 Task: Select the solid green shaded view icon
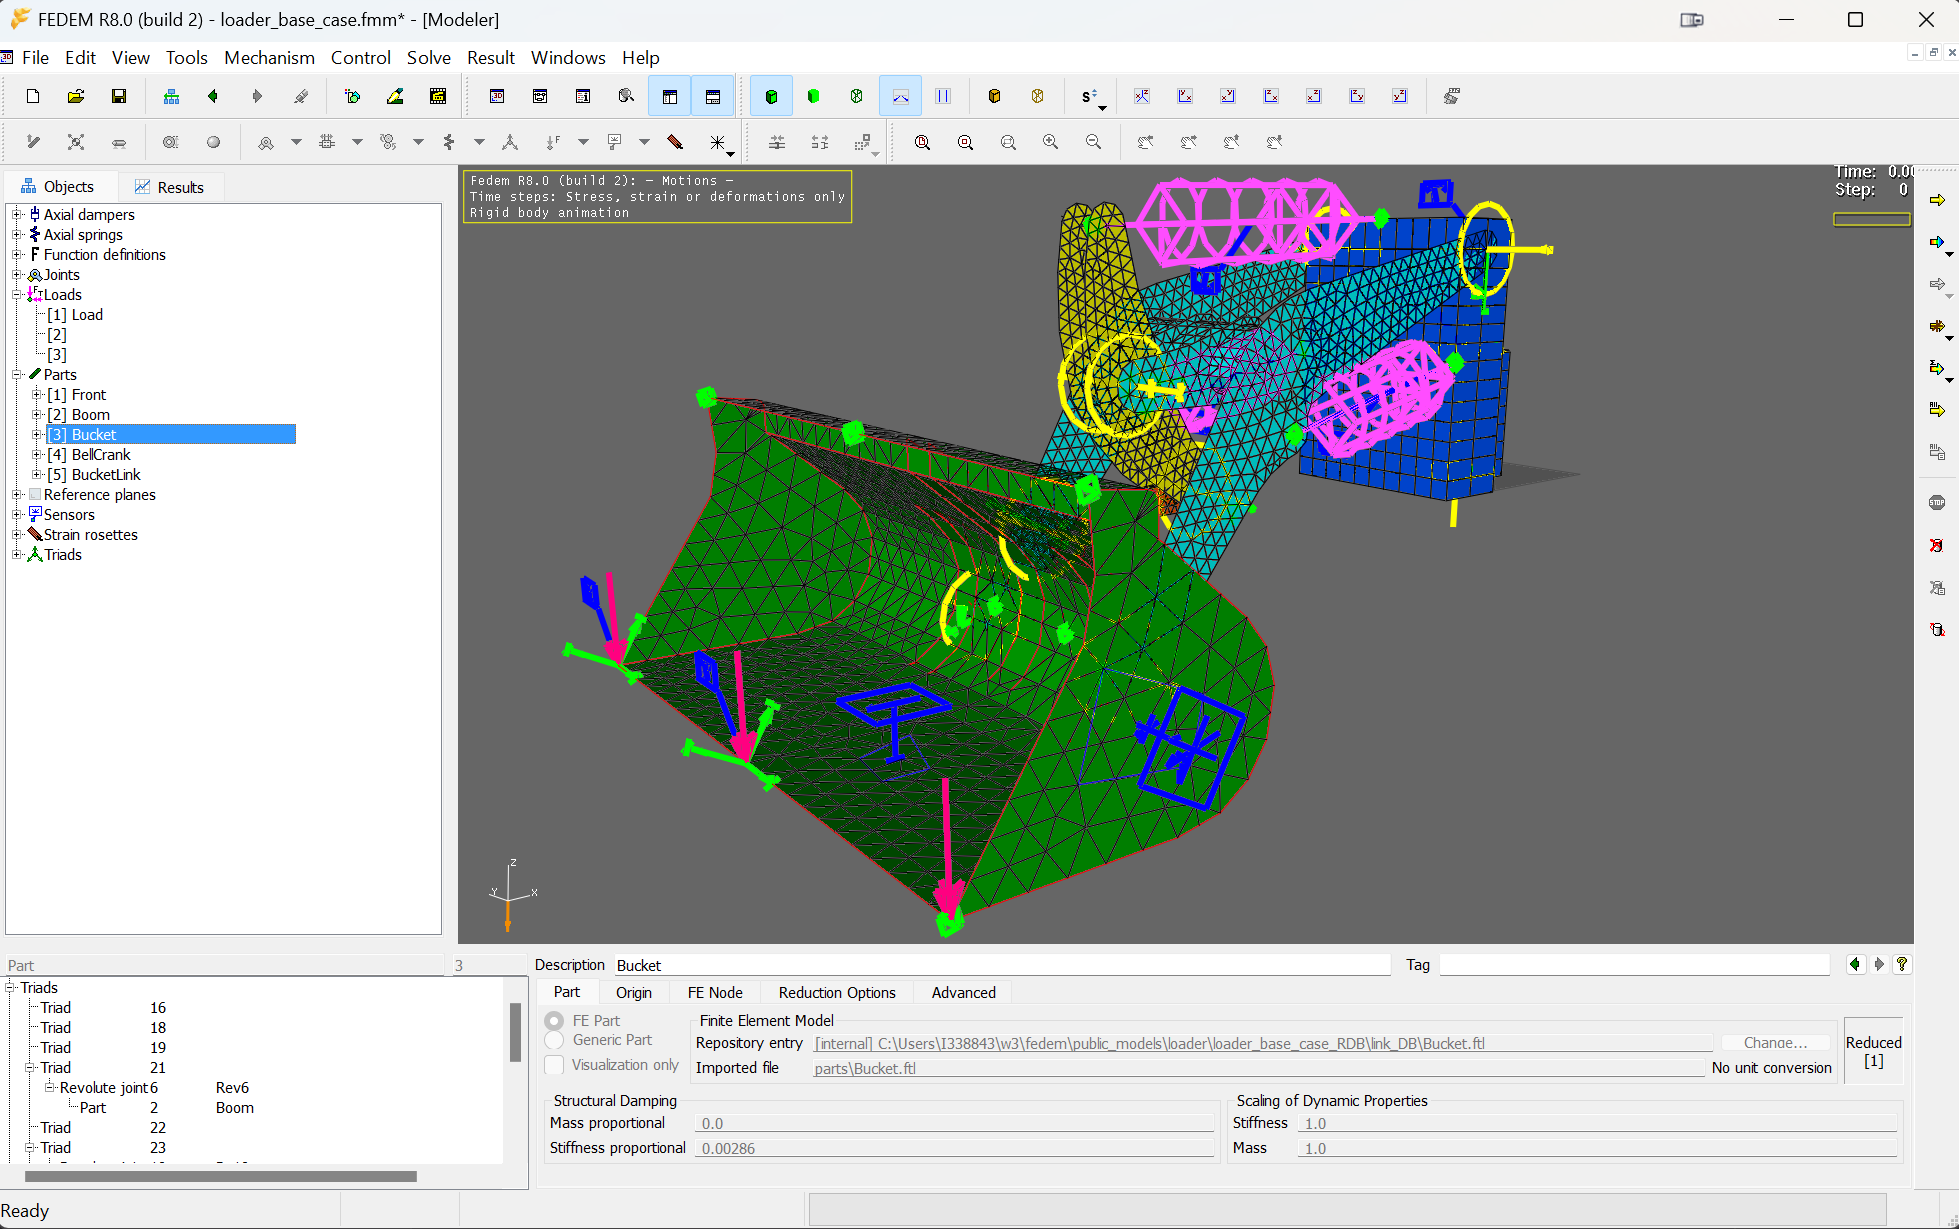[x=814, y=96]
